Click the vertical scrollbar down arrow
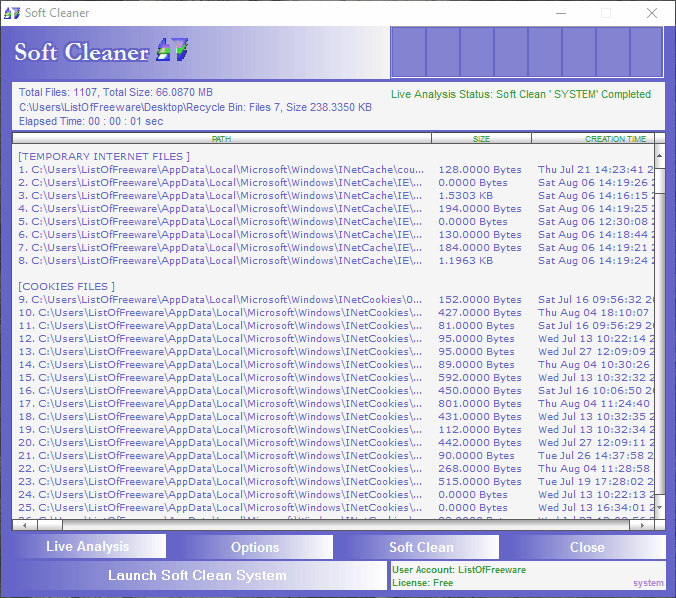 660,507
